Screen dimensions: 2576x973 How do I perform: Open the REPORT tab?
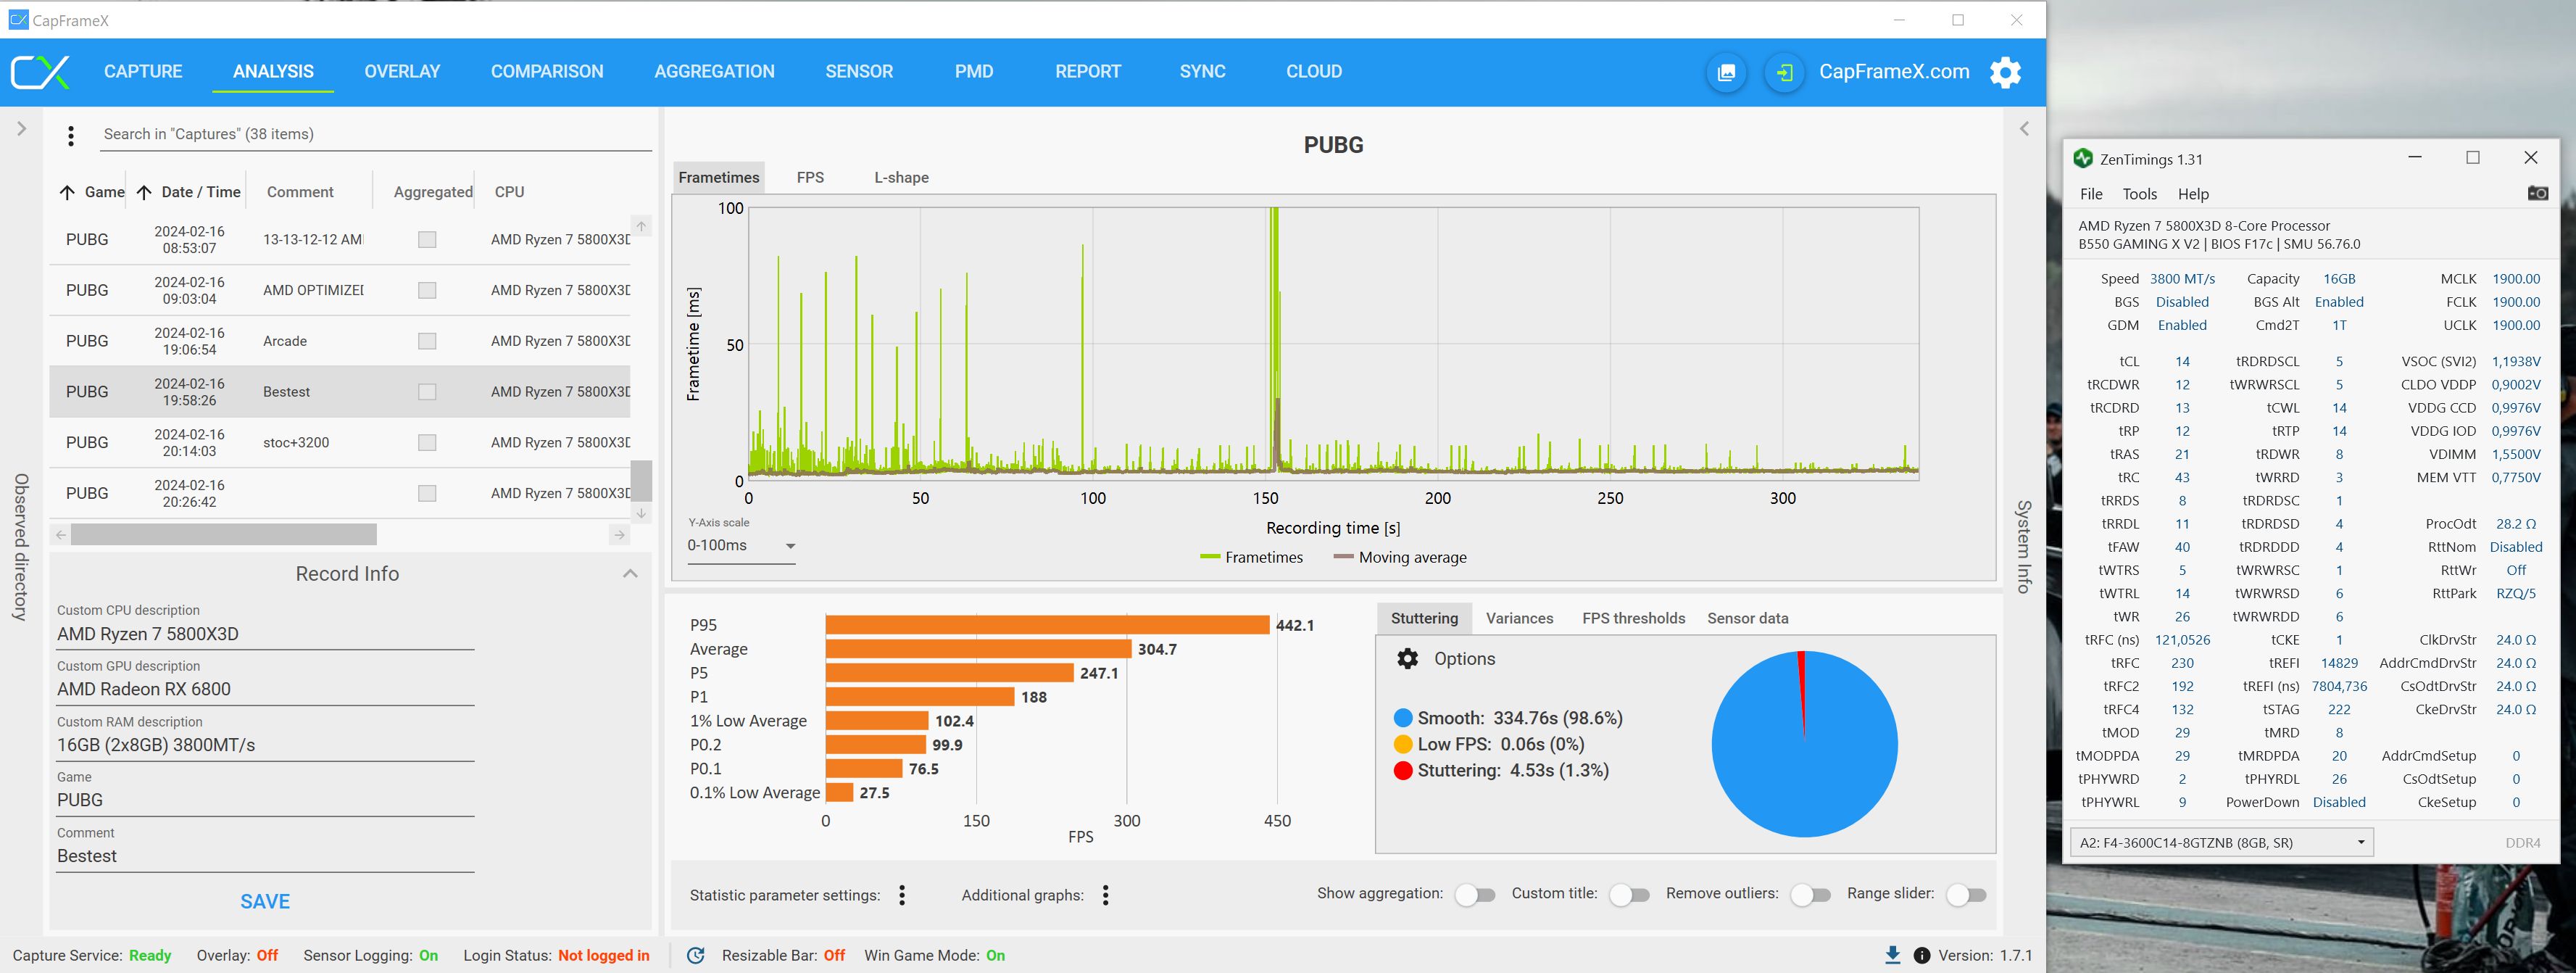[1088, 72]
